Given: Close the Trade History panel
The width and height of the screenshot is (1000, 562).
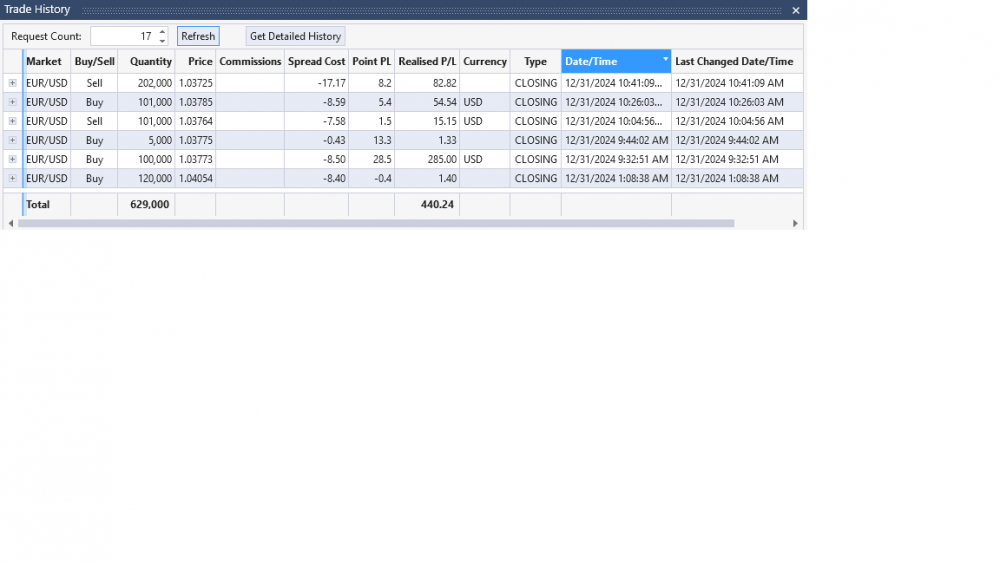Looking at the screenshot, I should coord(796,10).
